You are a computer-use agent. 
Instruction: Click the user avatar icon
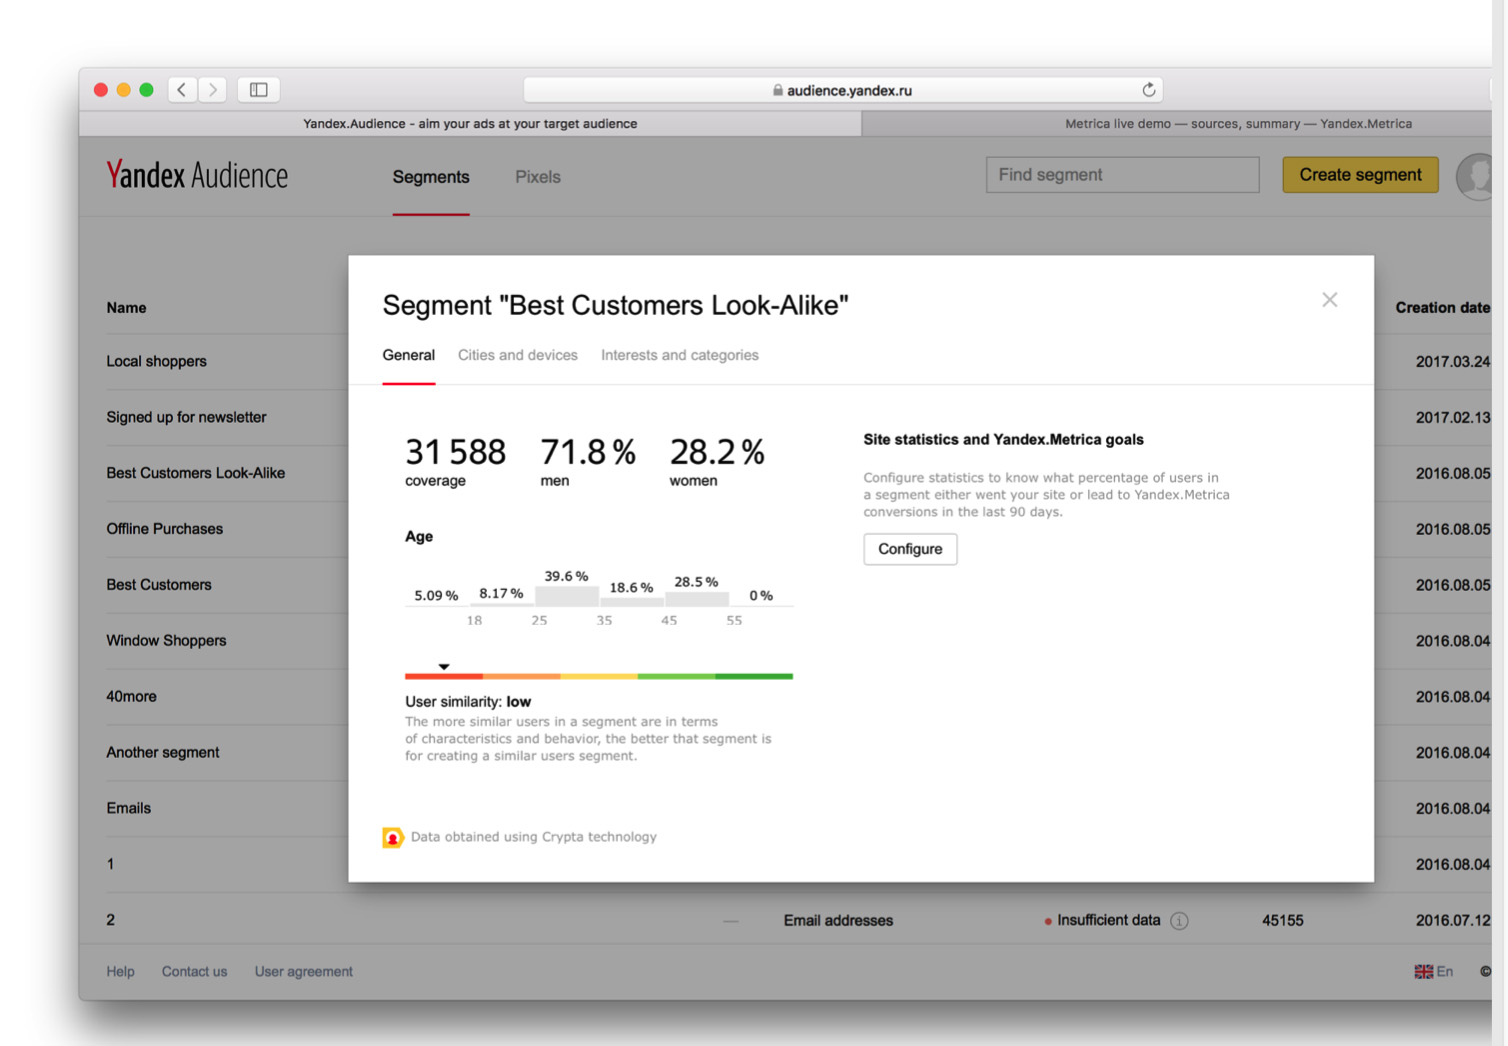[1475, 176]
